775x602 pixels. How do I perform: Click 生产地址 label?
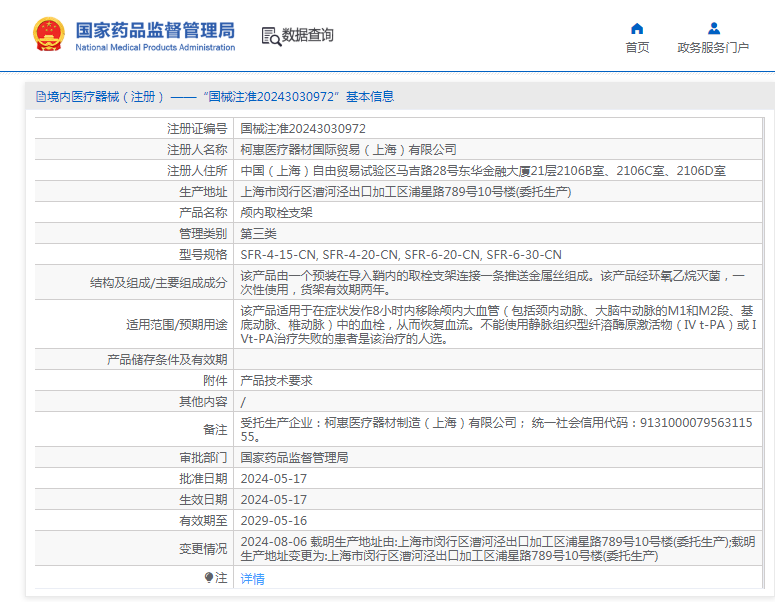pos(203,191)
